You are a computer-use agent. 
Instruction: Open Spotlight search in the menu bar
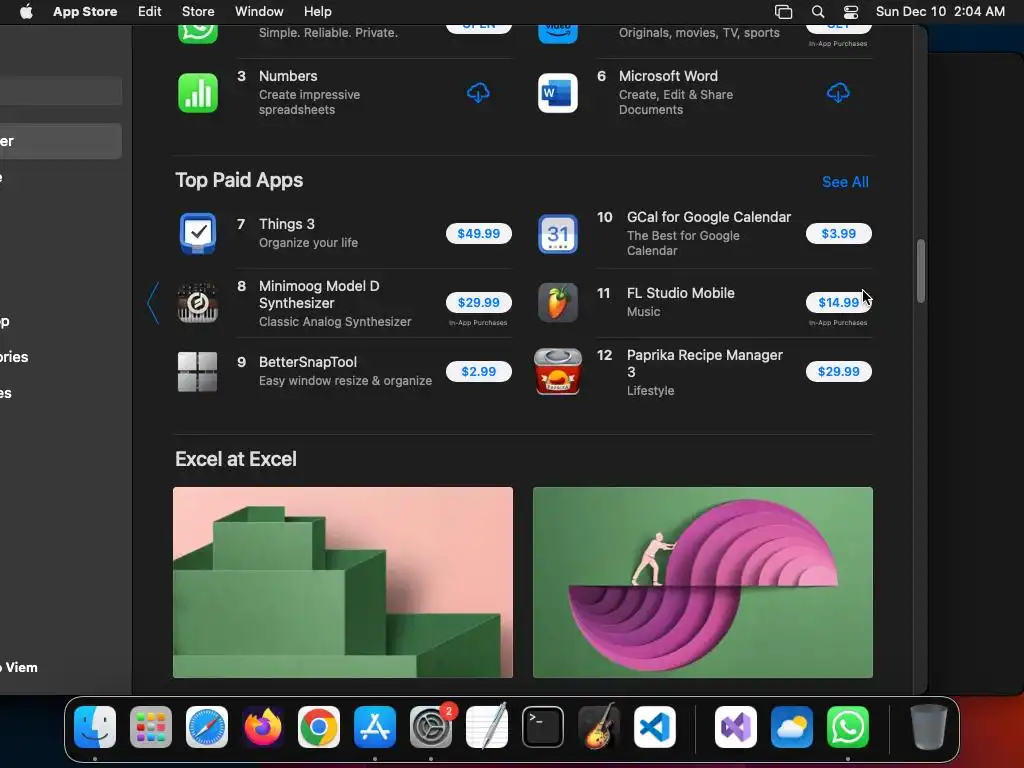(x=818, y=12)
